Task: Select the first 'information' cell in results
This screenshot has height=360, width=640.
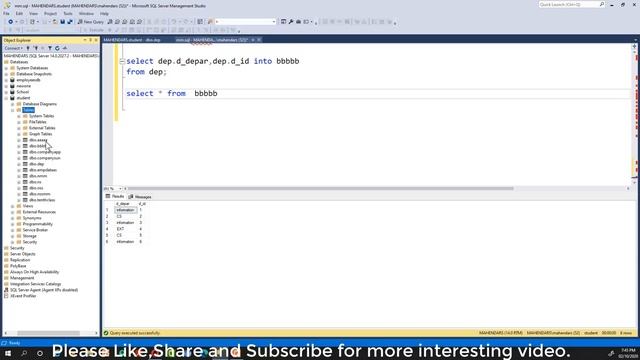Action: 125,210
